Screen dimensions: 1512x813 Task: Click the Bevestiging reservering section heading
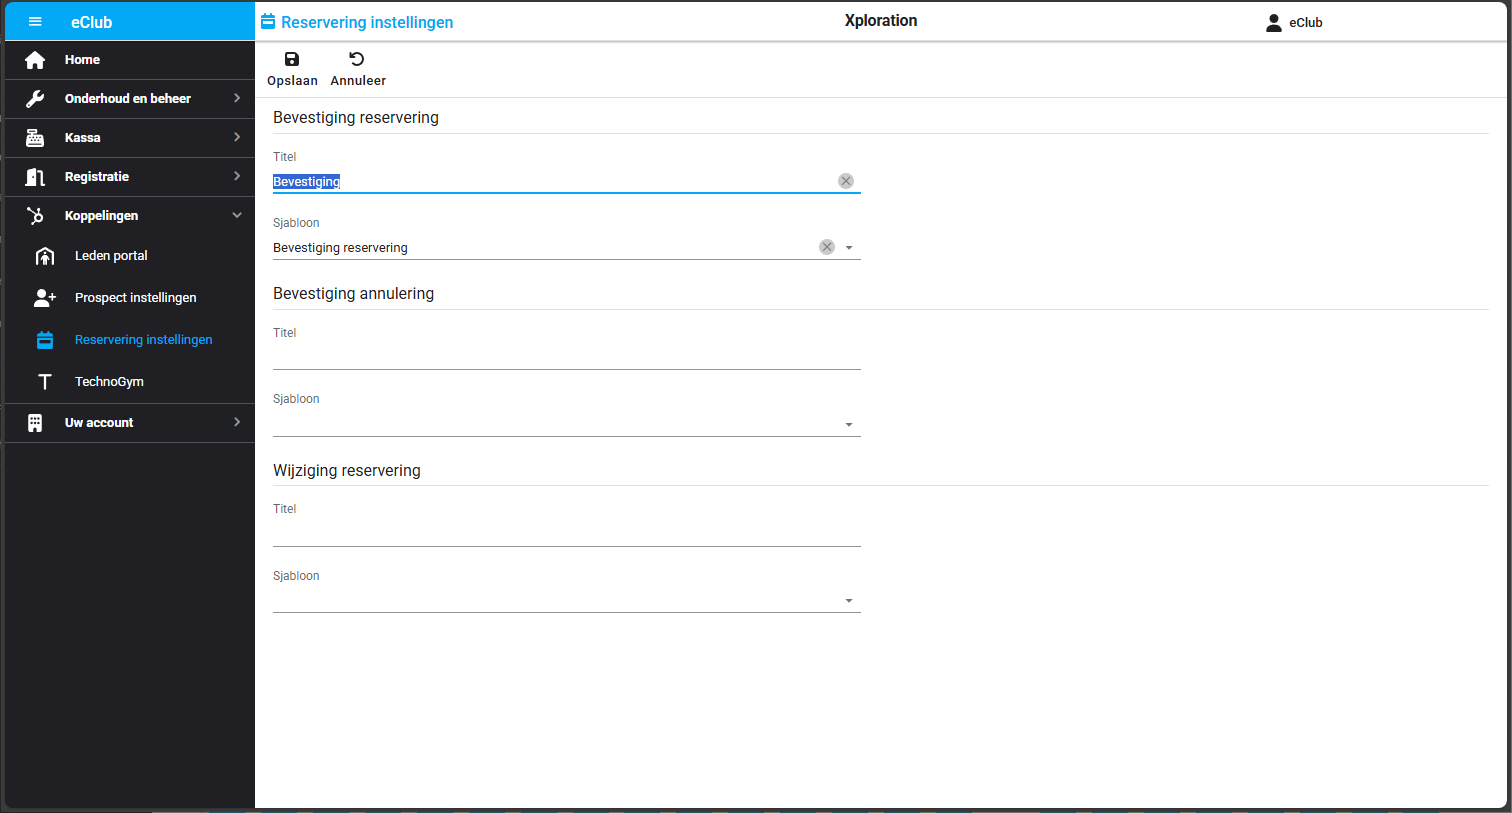point(356,117)
